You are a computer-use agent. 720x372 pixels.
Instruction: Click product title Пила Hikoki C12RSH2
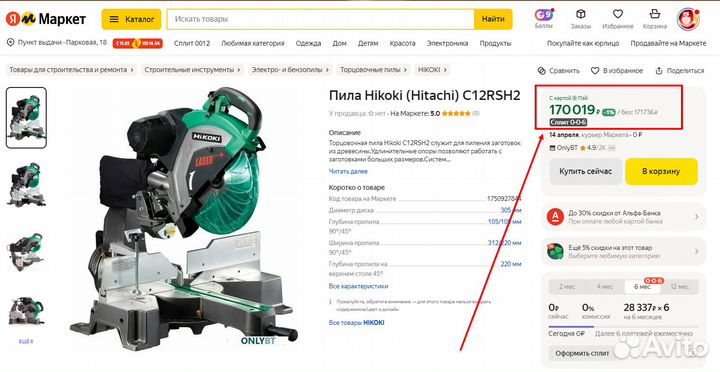425,96
